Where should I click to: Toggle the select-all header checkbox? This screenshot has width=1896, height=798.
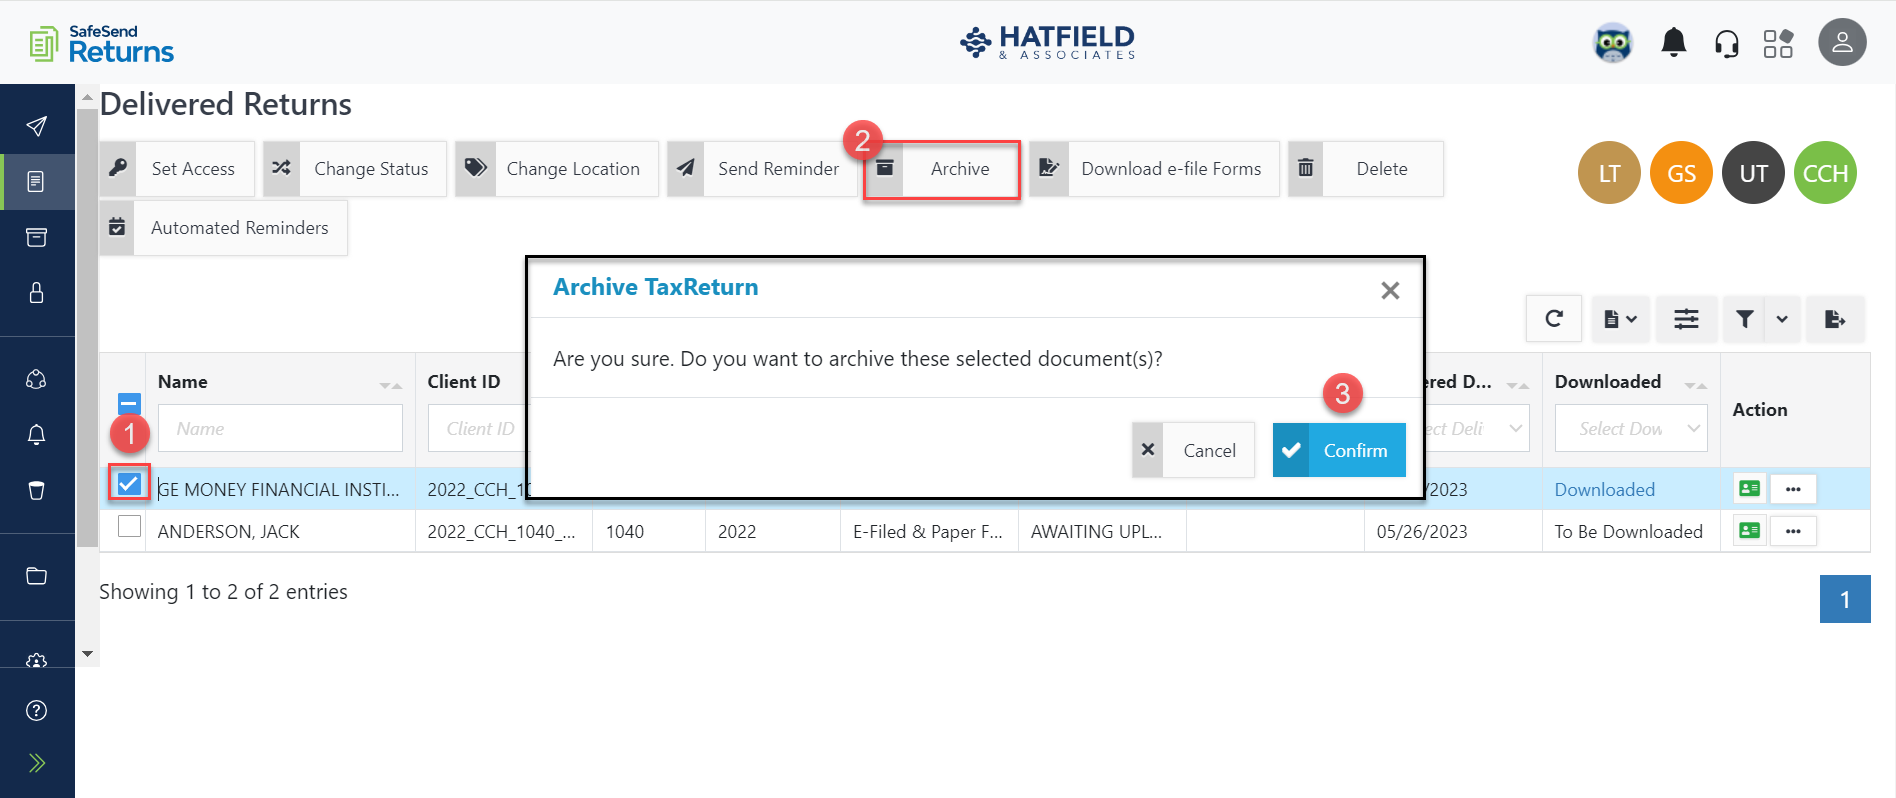click(129, 404)
